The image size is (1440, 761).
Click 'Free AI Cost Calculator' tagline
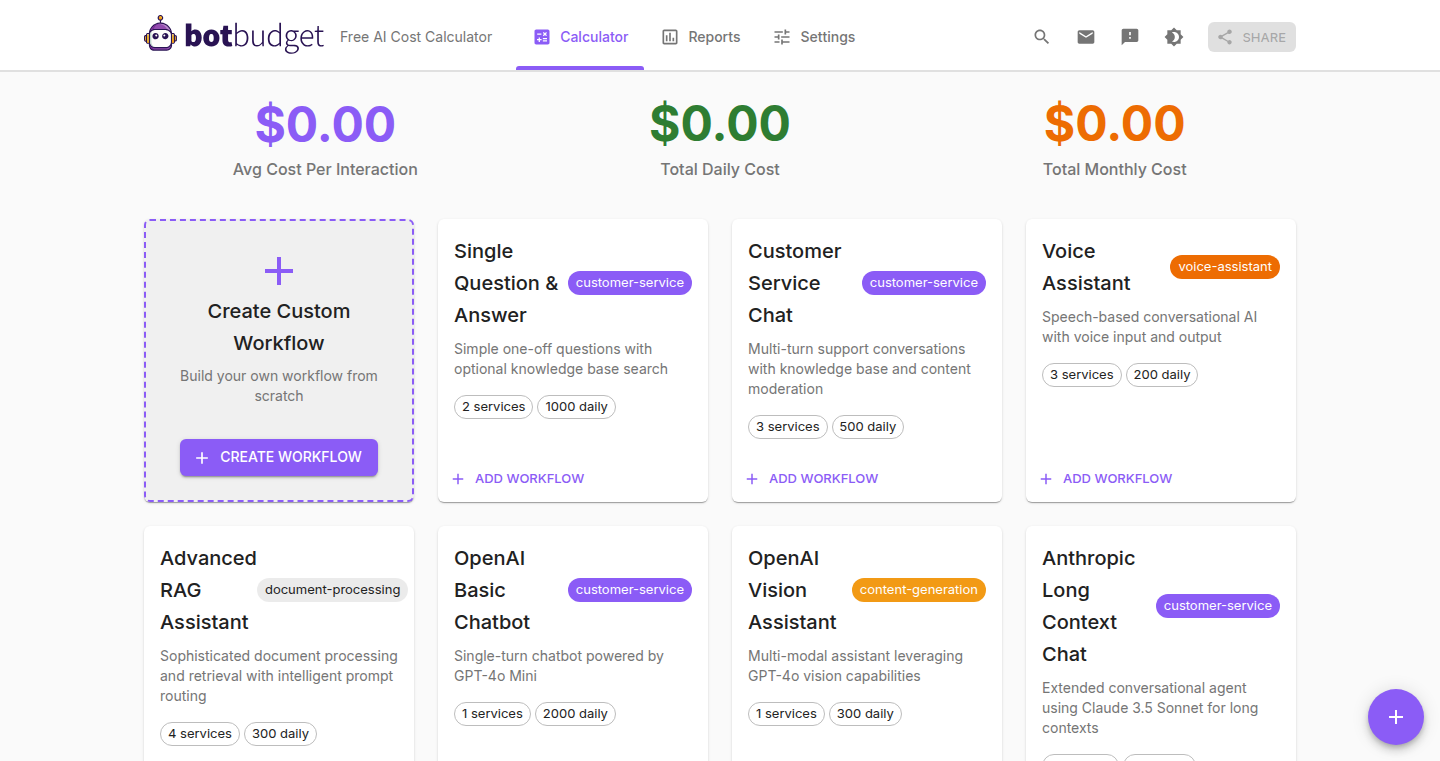(x=416, y=37)
